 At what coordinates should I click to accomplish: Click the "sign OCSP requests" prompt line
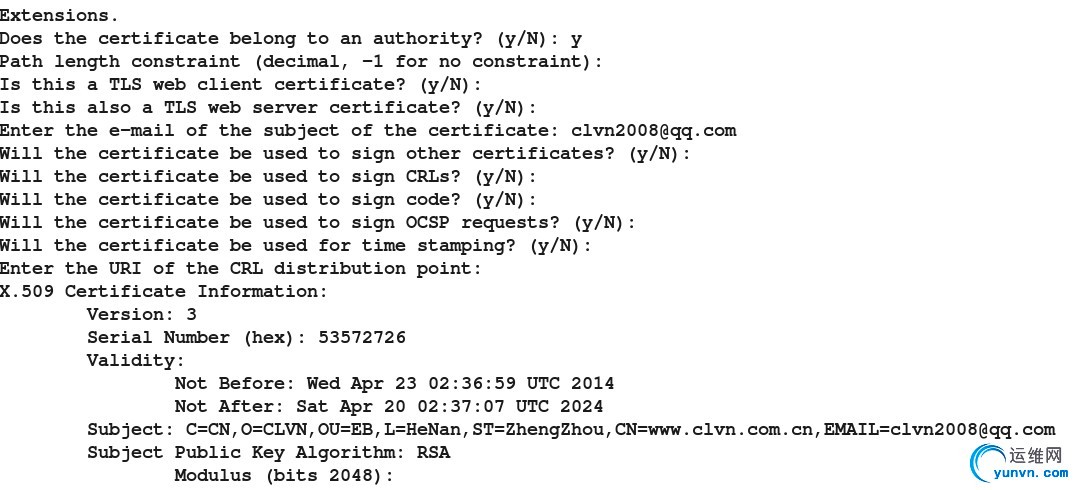pos(317,222)
